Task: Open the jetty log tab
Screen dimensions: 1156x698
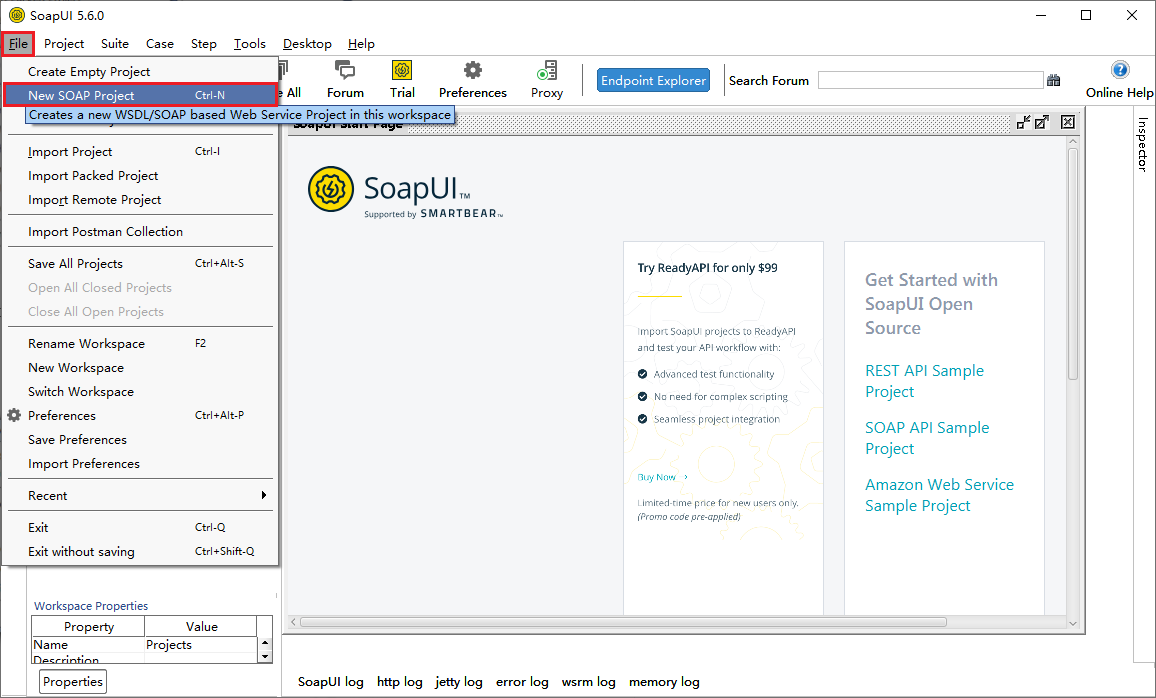Action: (x=459, y=682)
